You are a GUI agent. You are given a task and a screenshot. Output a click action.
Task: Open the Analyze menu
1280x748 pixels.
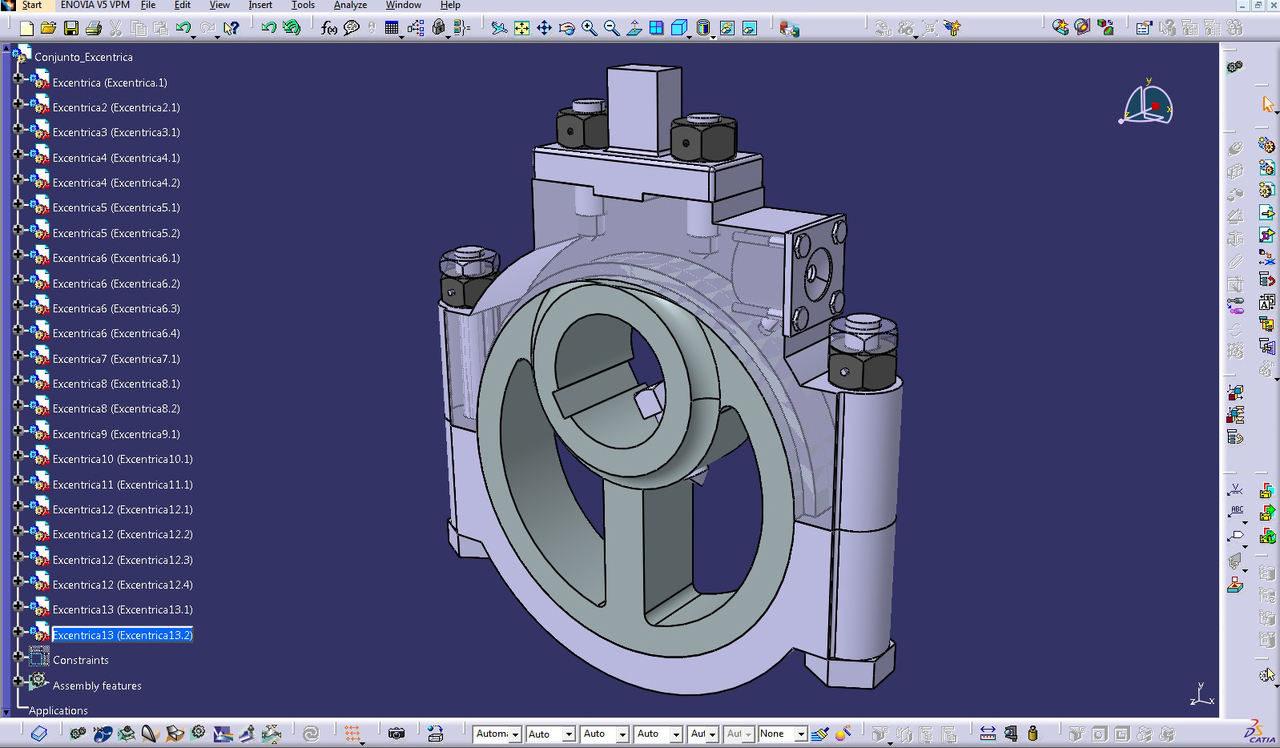point(350,5)
